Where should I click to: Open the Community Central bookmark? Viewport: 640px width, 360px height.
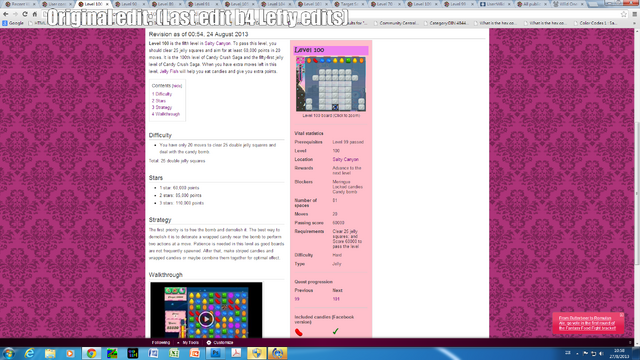coord(396,23)
